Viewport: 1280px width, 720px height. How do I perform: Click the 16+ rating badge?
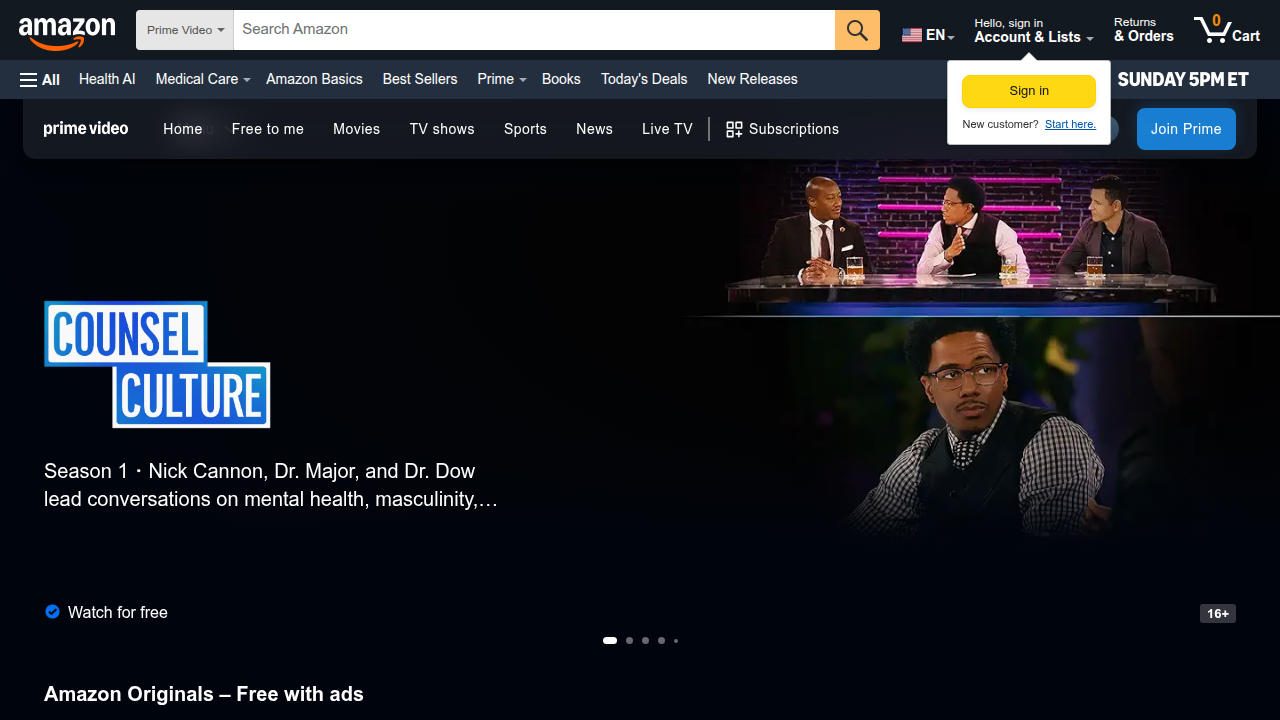click(1218, 613)
